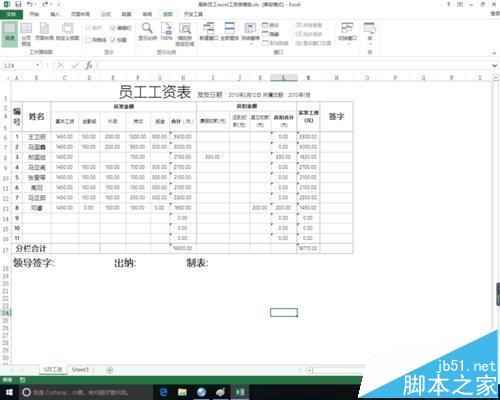Viewport: 500px width, 400px height.
Task: Open the Windows Start menu
Action: [x=9, y=392]
